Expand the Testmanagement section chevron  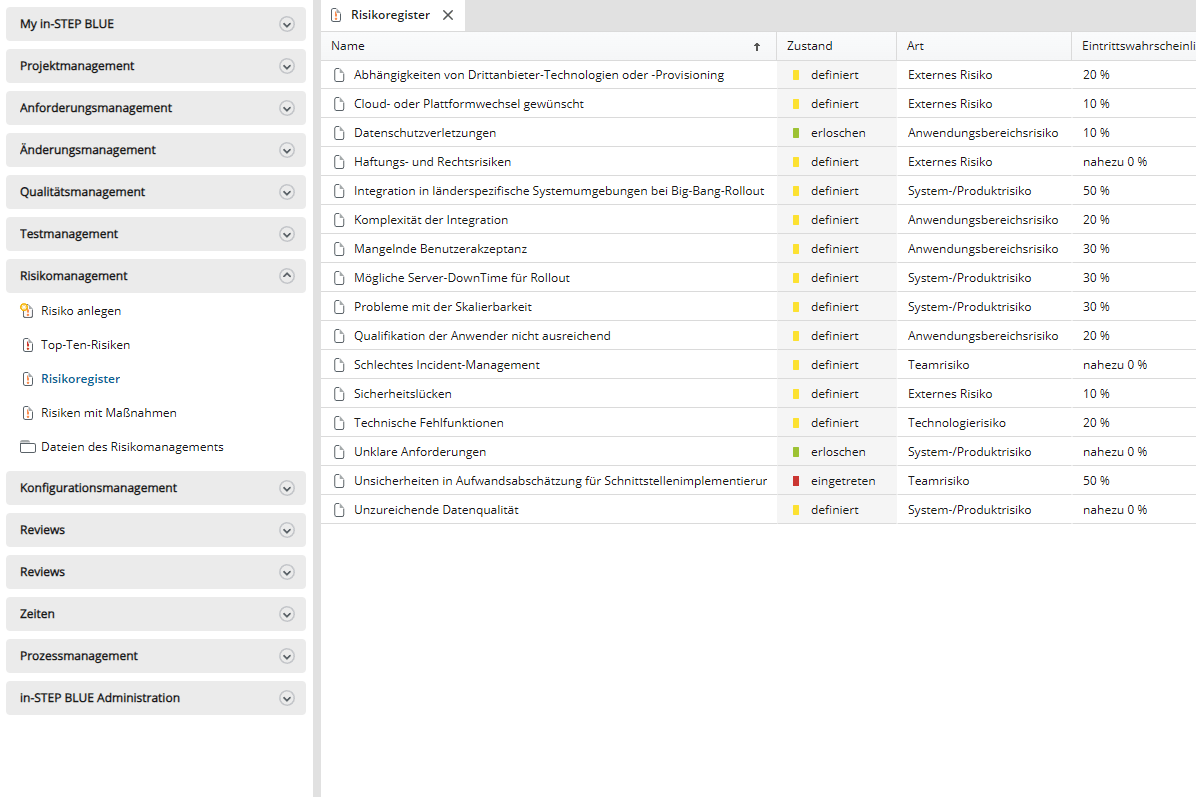click(x=287, y=234)
